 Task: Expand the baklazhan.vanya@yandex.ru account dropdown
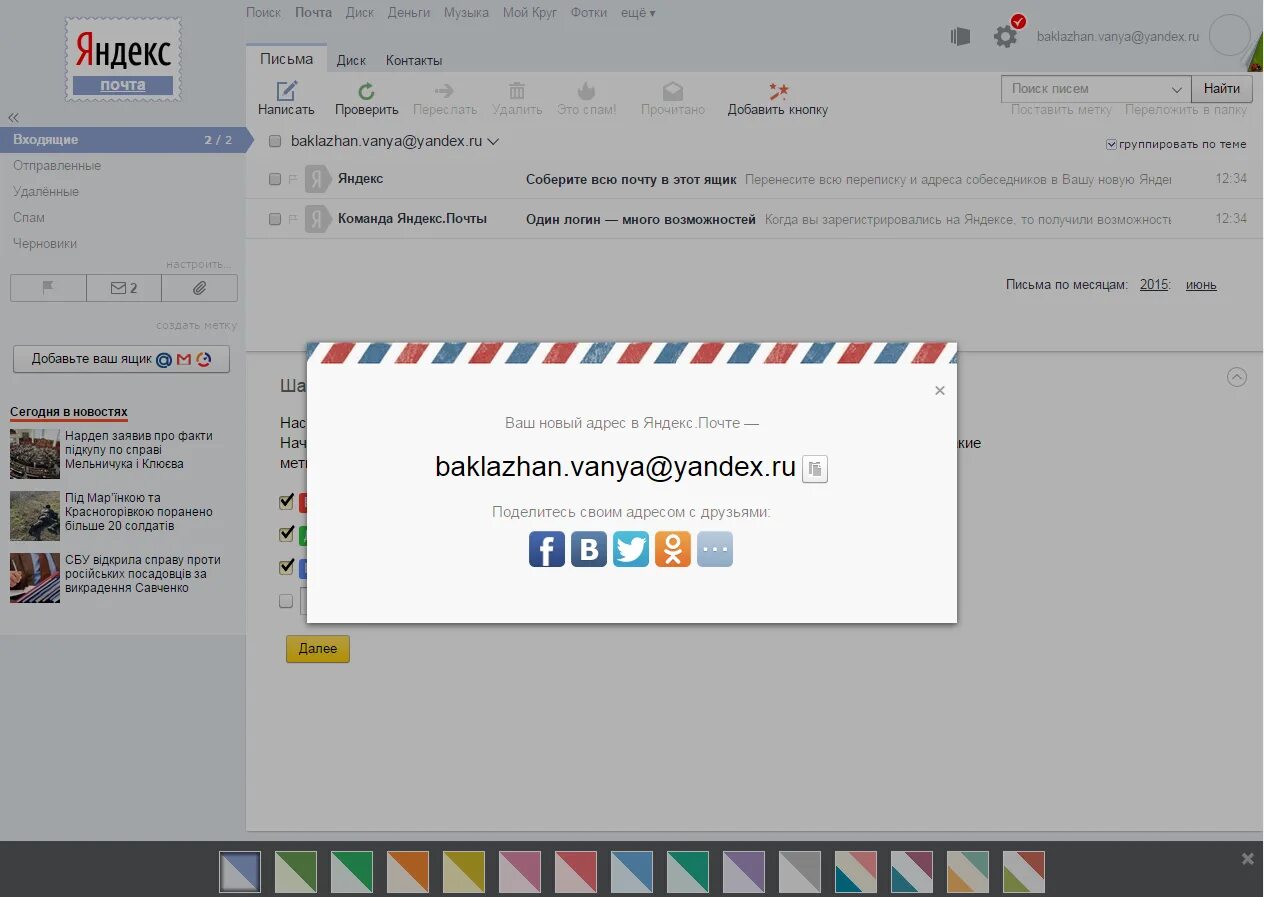pos(493,142)
